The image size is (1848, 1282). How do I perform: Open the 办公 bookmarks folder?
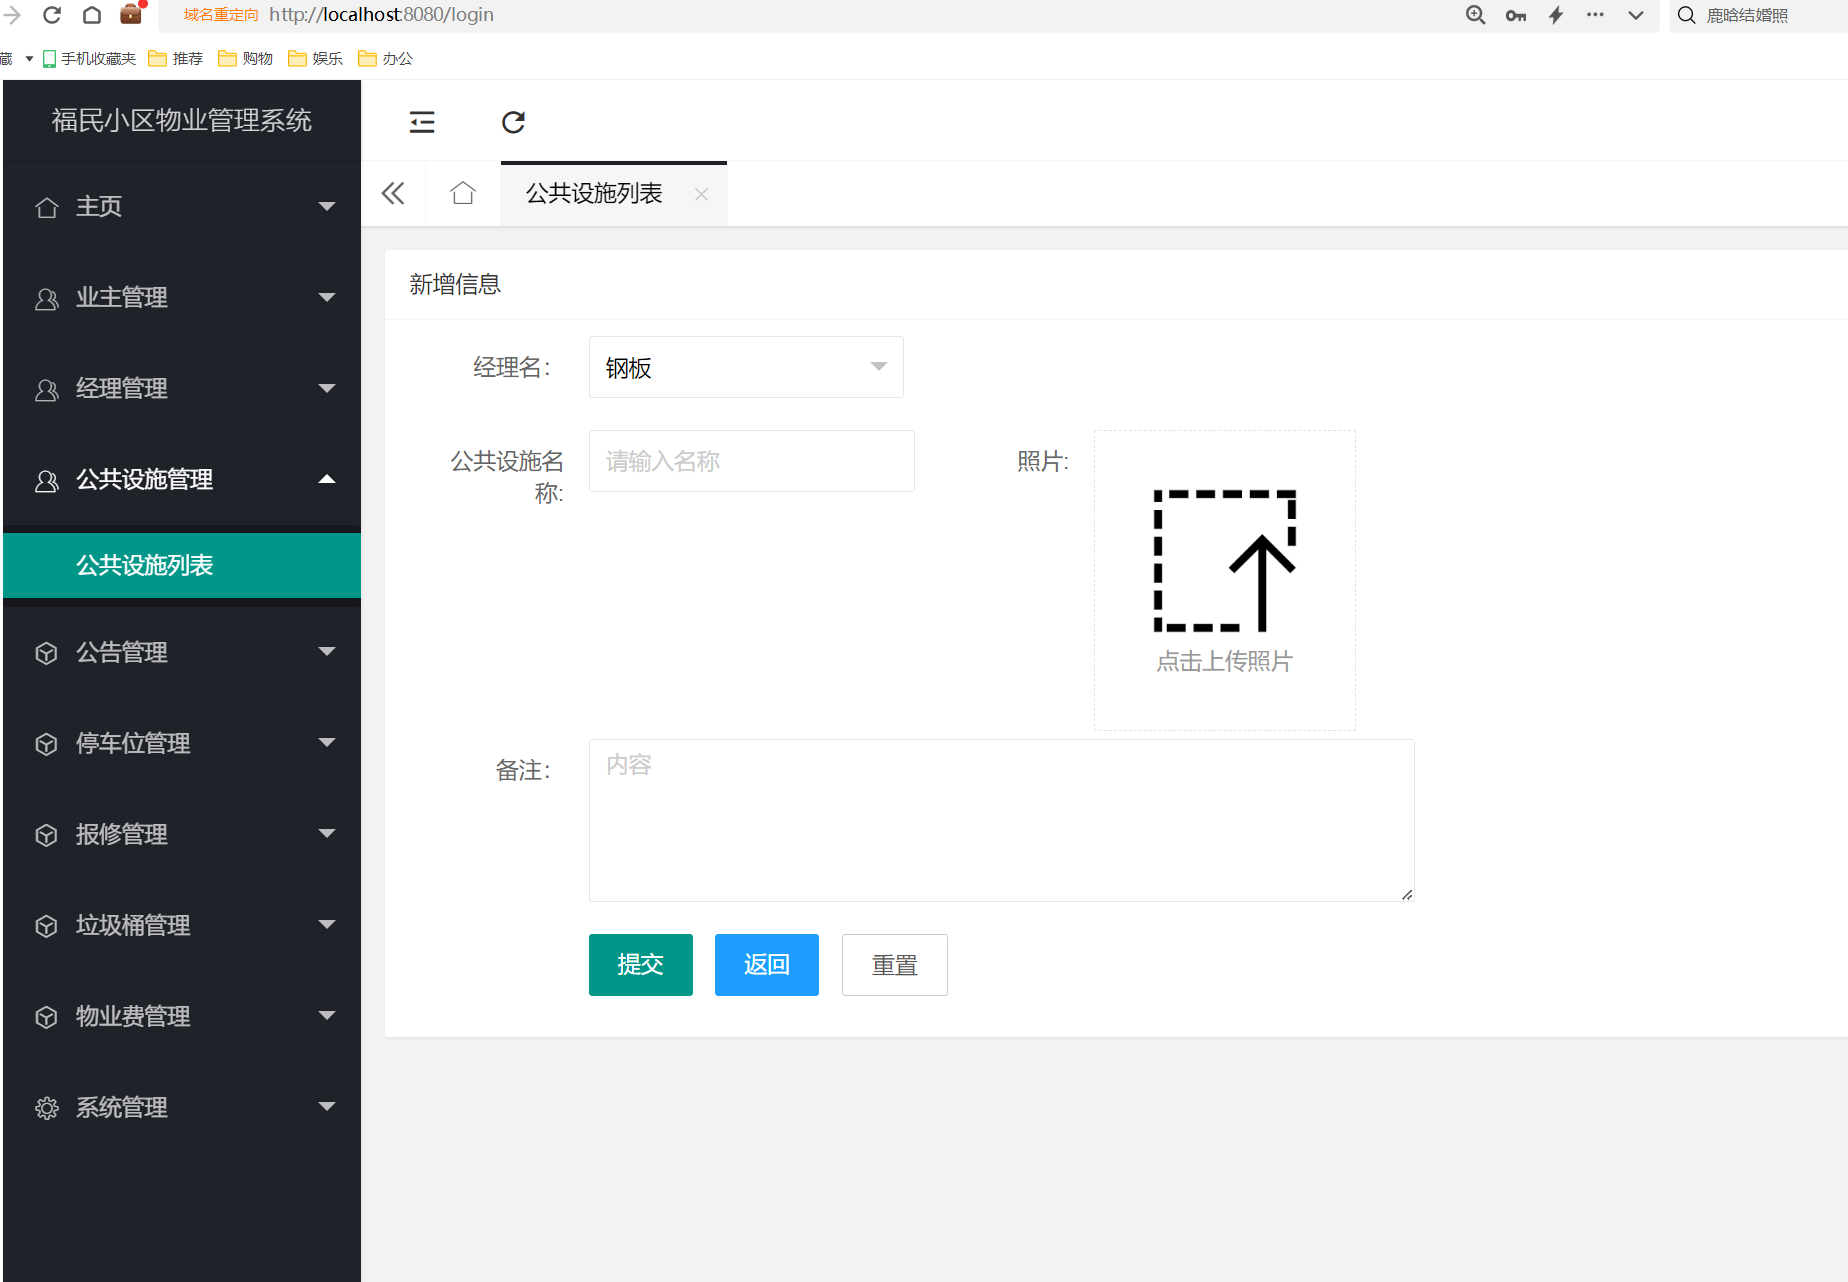[386, 59]
